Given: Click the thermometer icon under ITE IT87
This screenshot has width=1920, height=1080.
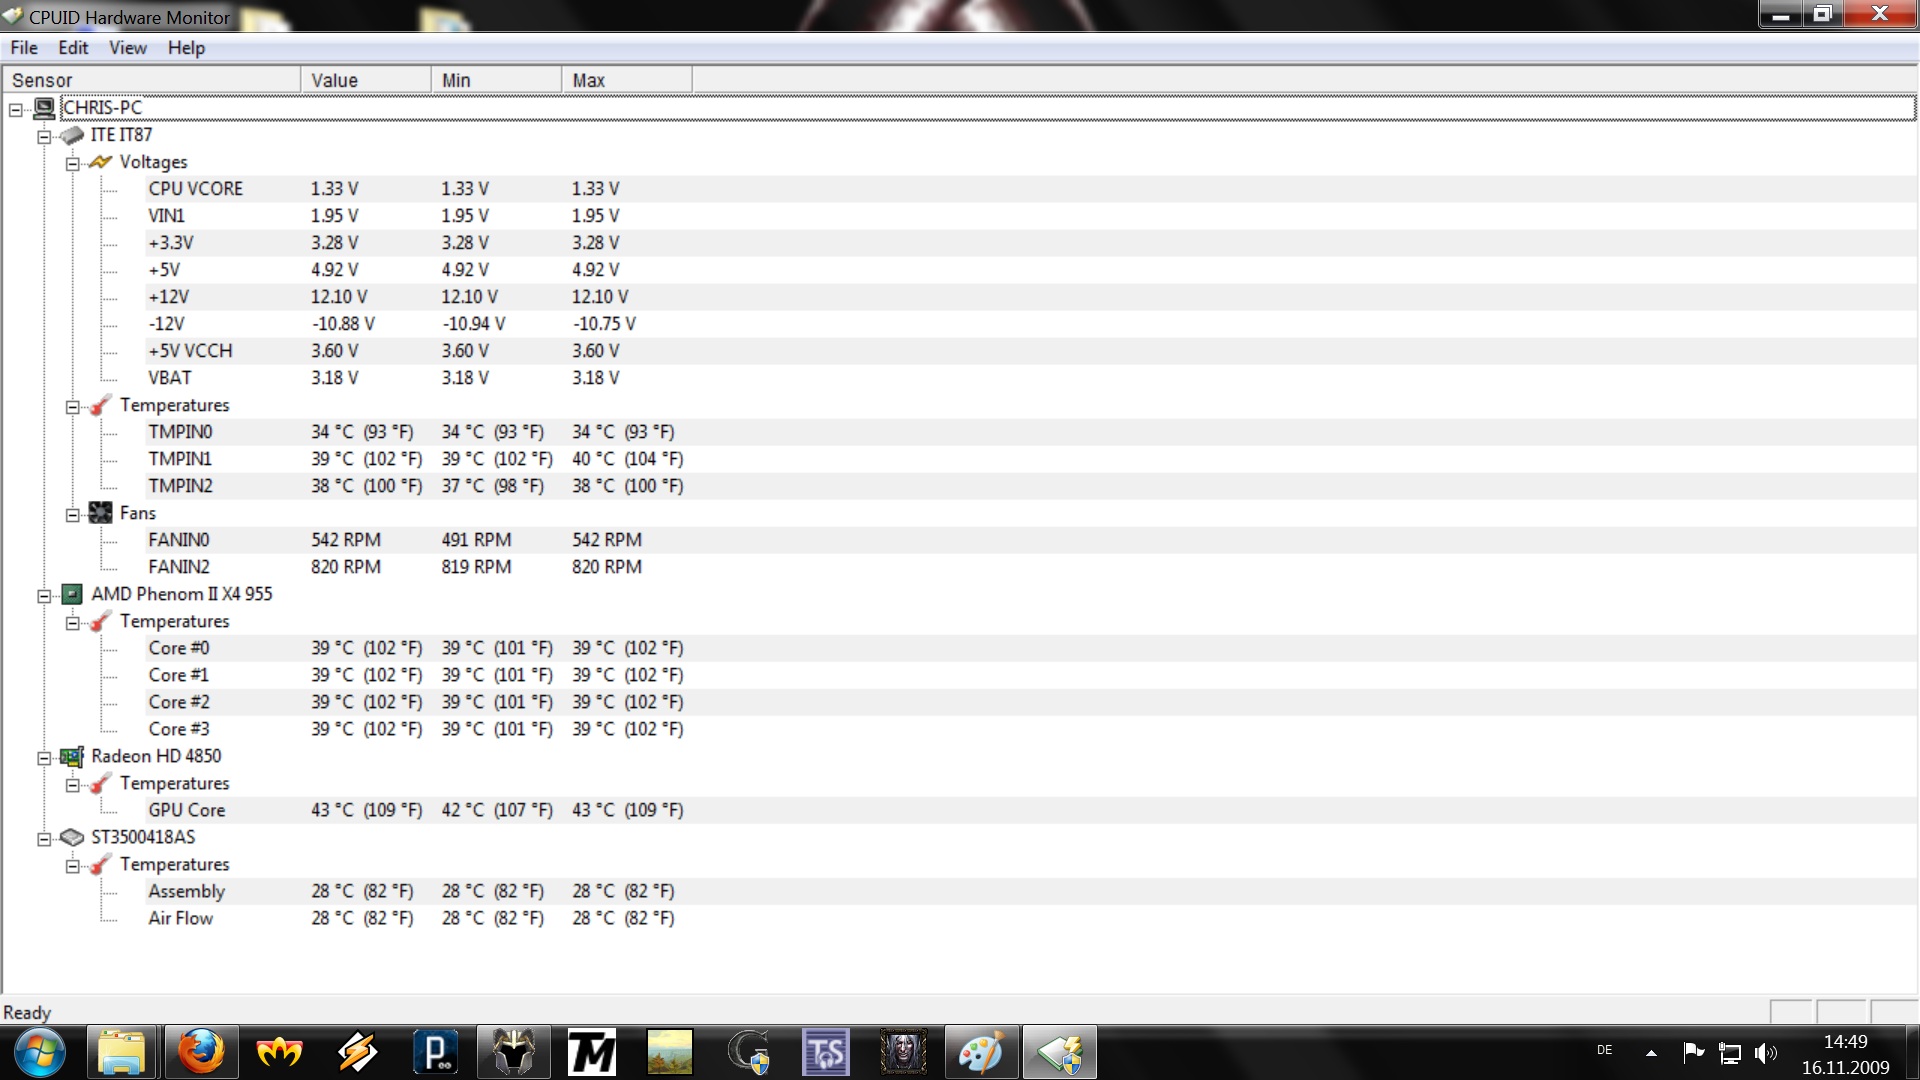Looking at the screenshot, I should 100,405.
